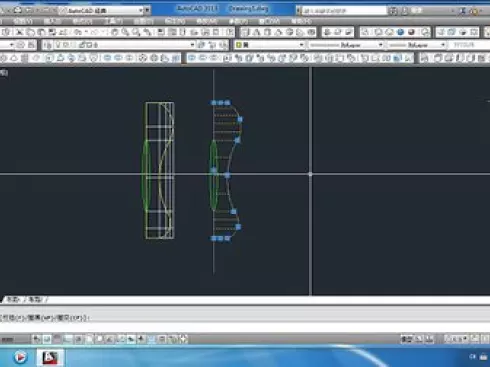The image size is (490, 367).
Task: Click the zoom magnifier icon in standard toolbar
Action: pyautogui.click(x=125, y=32)
